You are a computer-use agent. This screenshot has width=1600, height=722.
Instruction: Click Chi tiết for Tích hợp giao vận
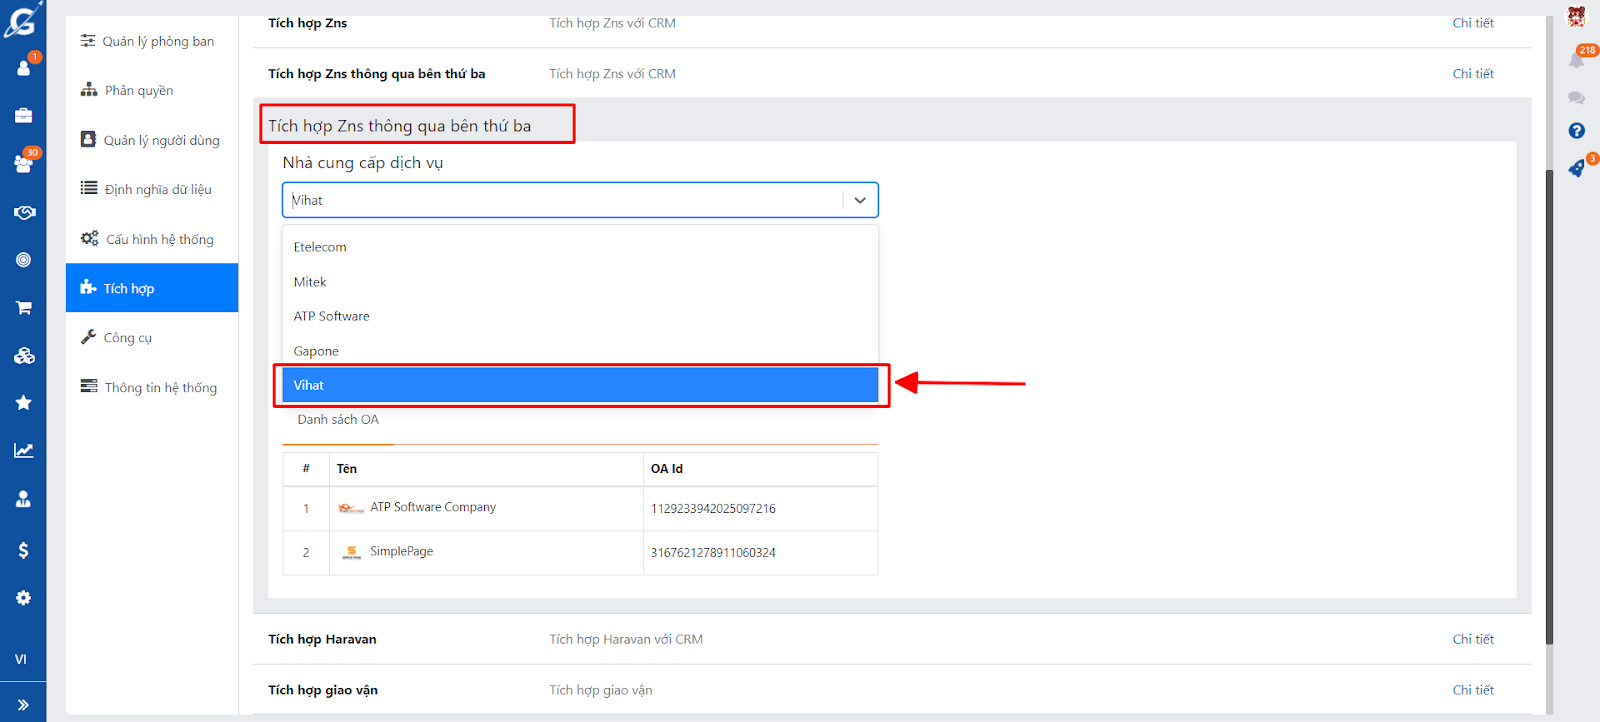[x=1473, y=690]
